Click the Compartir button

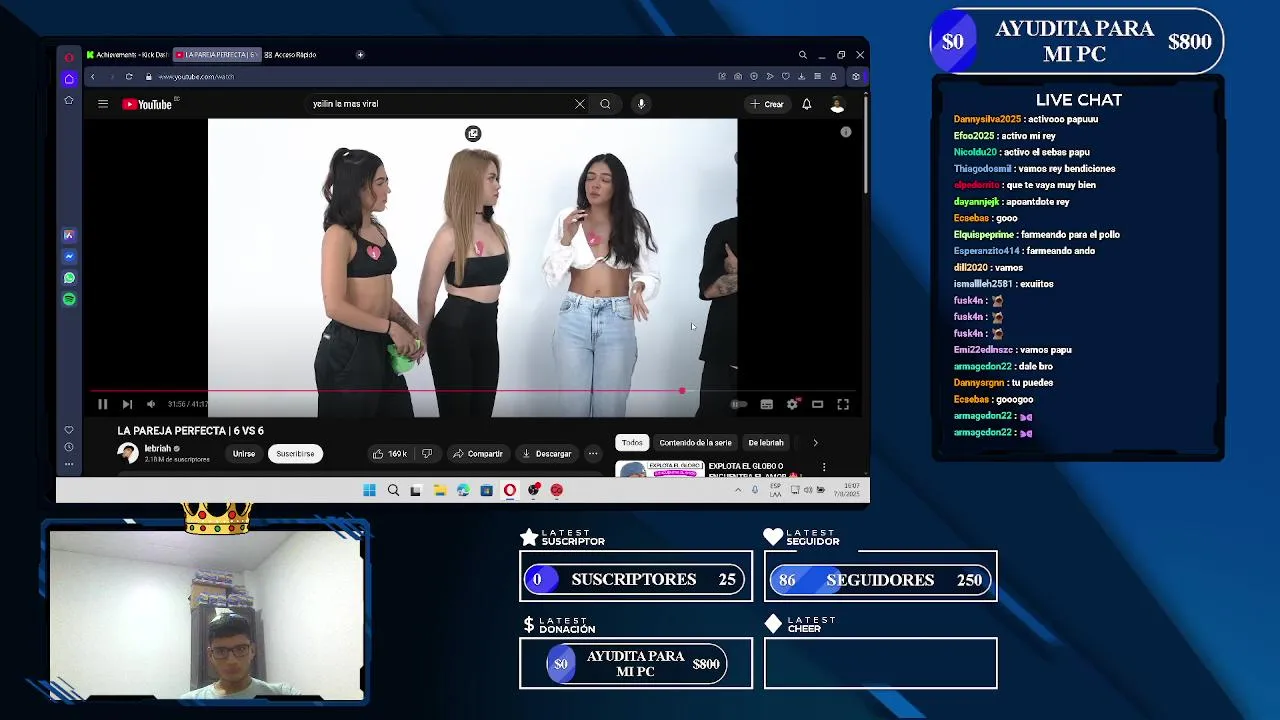[x=477, y=454]
